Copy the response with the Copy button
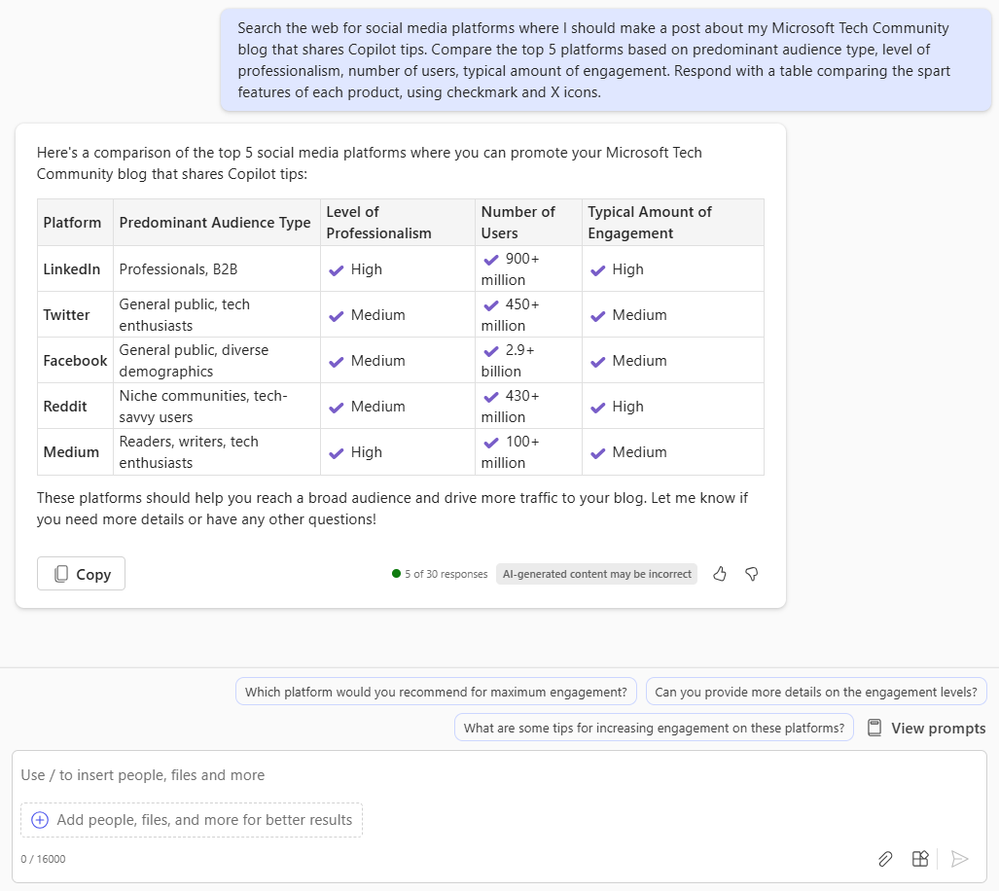The width and height of the screenshot is (999, 891). pos(81,574)
